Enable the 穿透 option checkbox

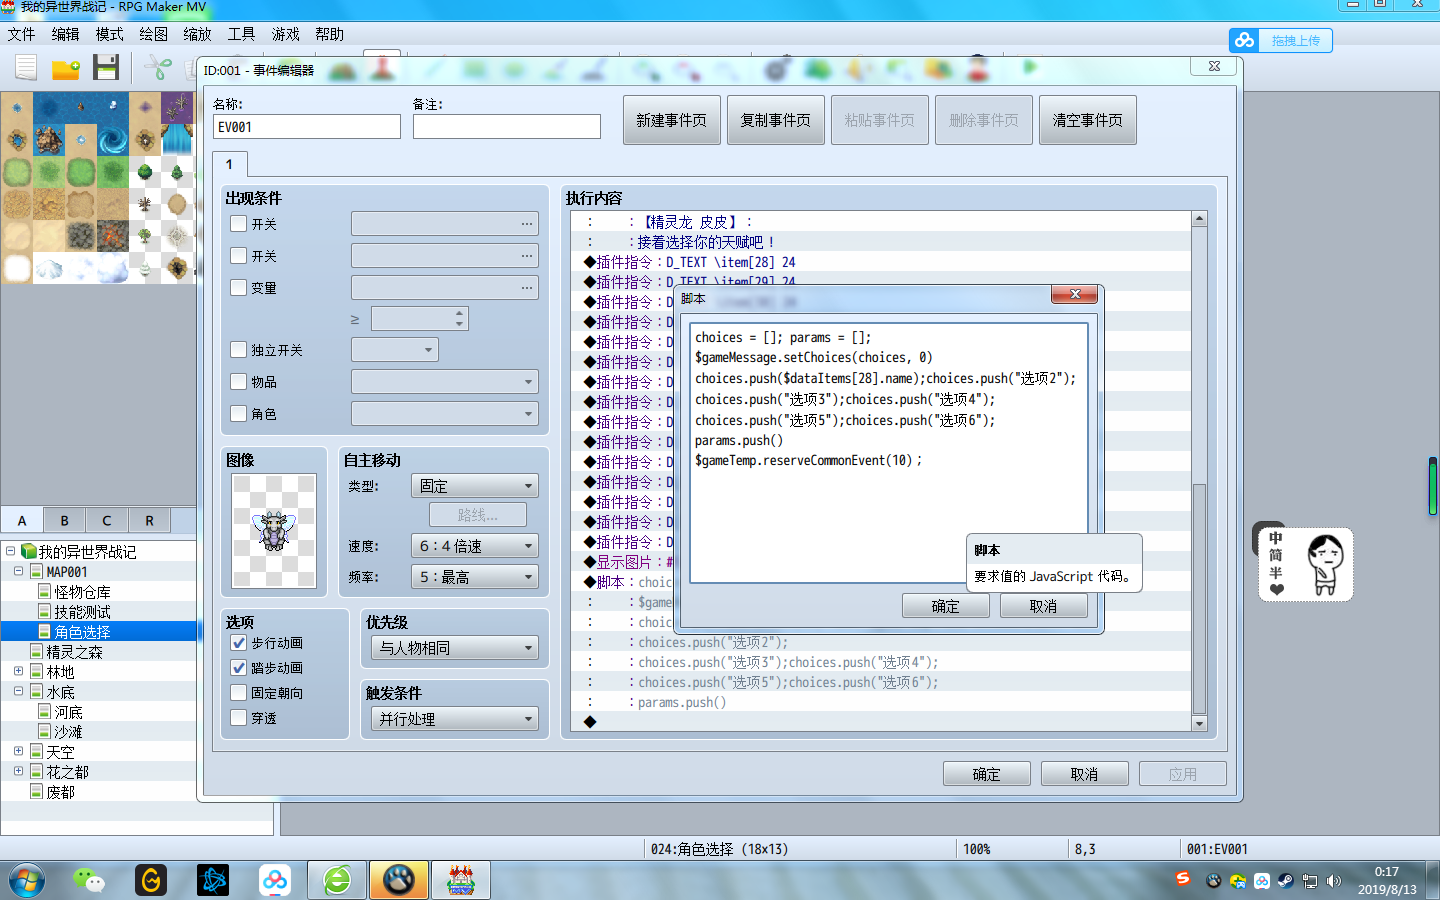239,718
